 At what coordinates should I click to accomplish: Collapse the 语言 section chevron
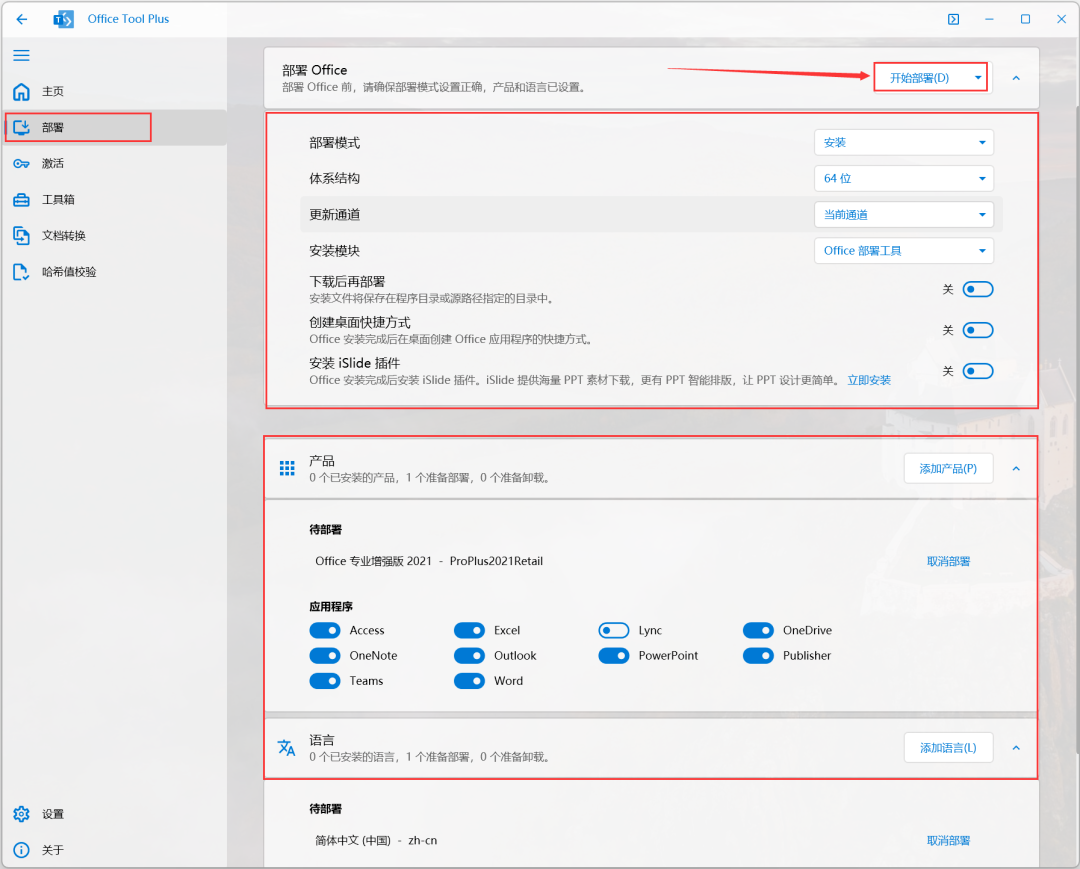tap(1016, 748)
